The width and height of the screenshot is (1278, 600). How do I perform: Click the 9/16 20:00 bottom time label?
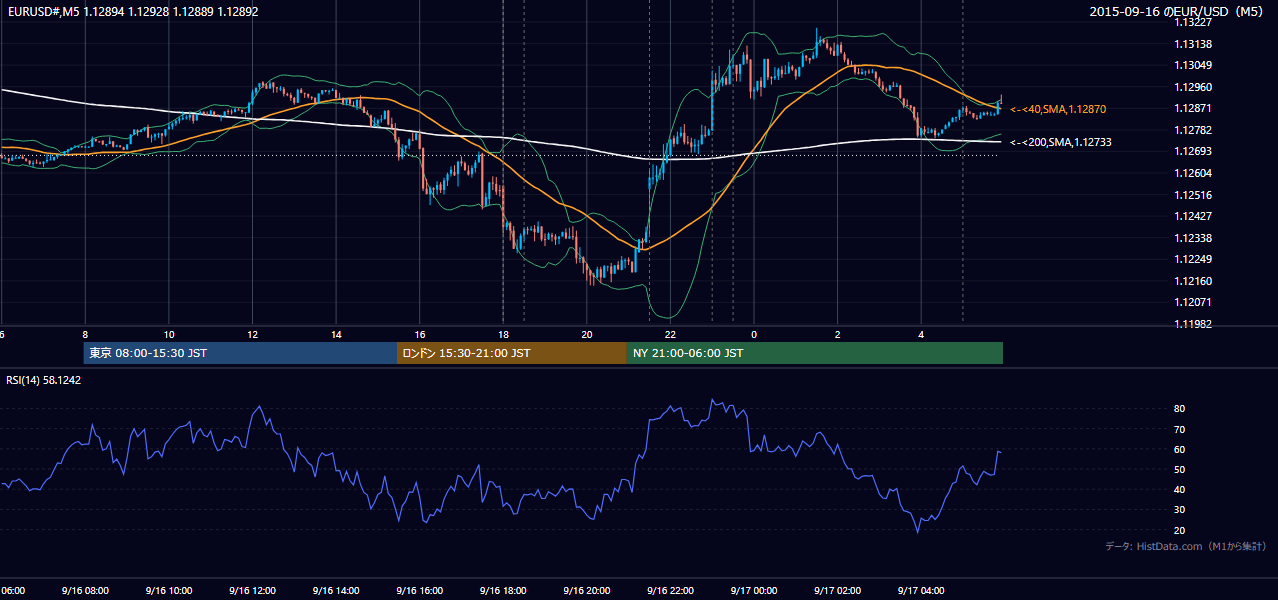(x=586, y=590)
